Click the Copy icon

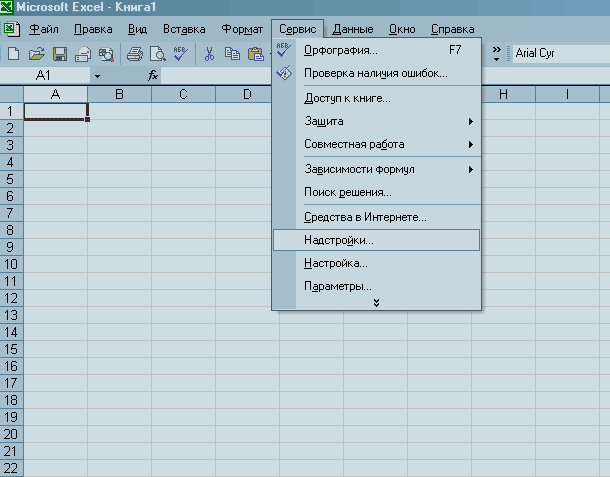(232, 54)
